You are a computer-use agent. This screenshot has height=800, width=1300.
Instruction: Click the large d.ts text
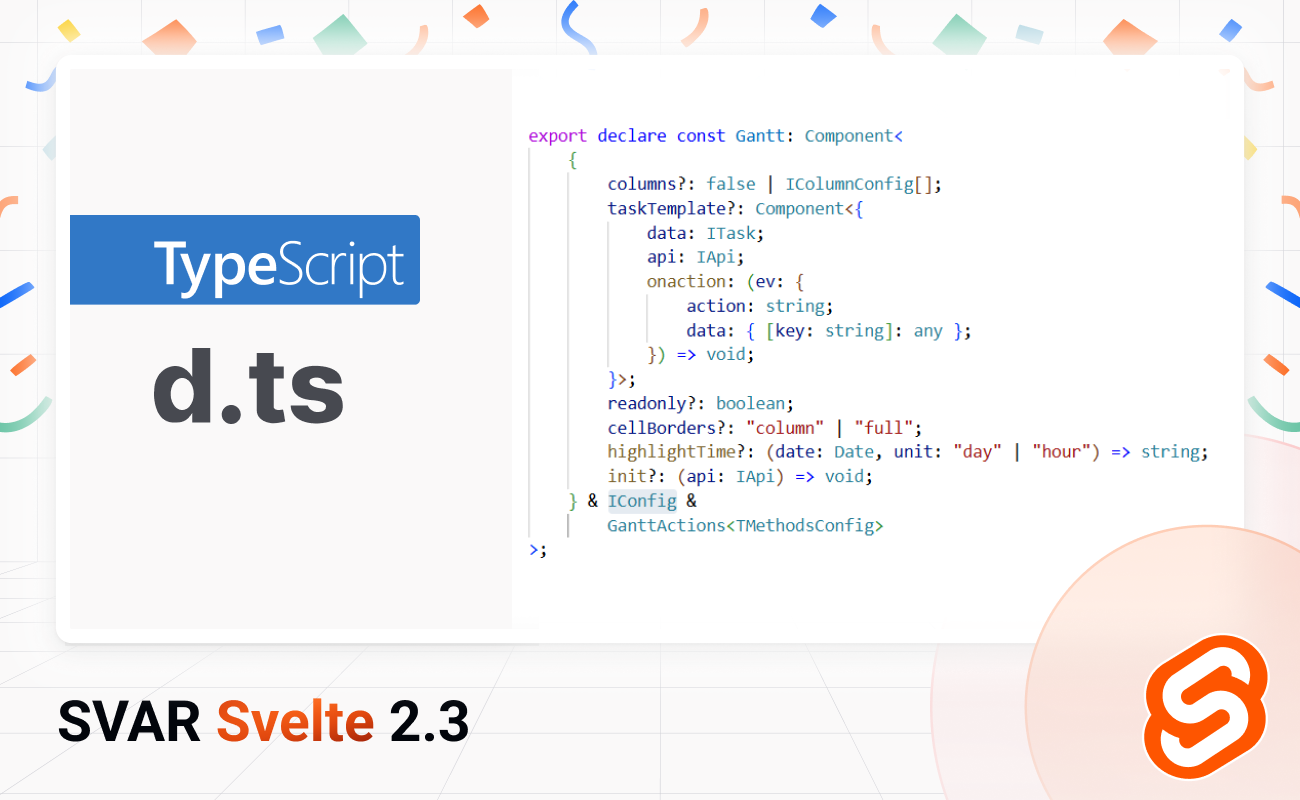coord(248,388)
